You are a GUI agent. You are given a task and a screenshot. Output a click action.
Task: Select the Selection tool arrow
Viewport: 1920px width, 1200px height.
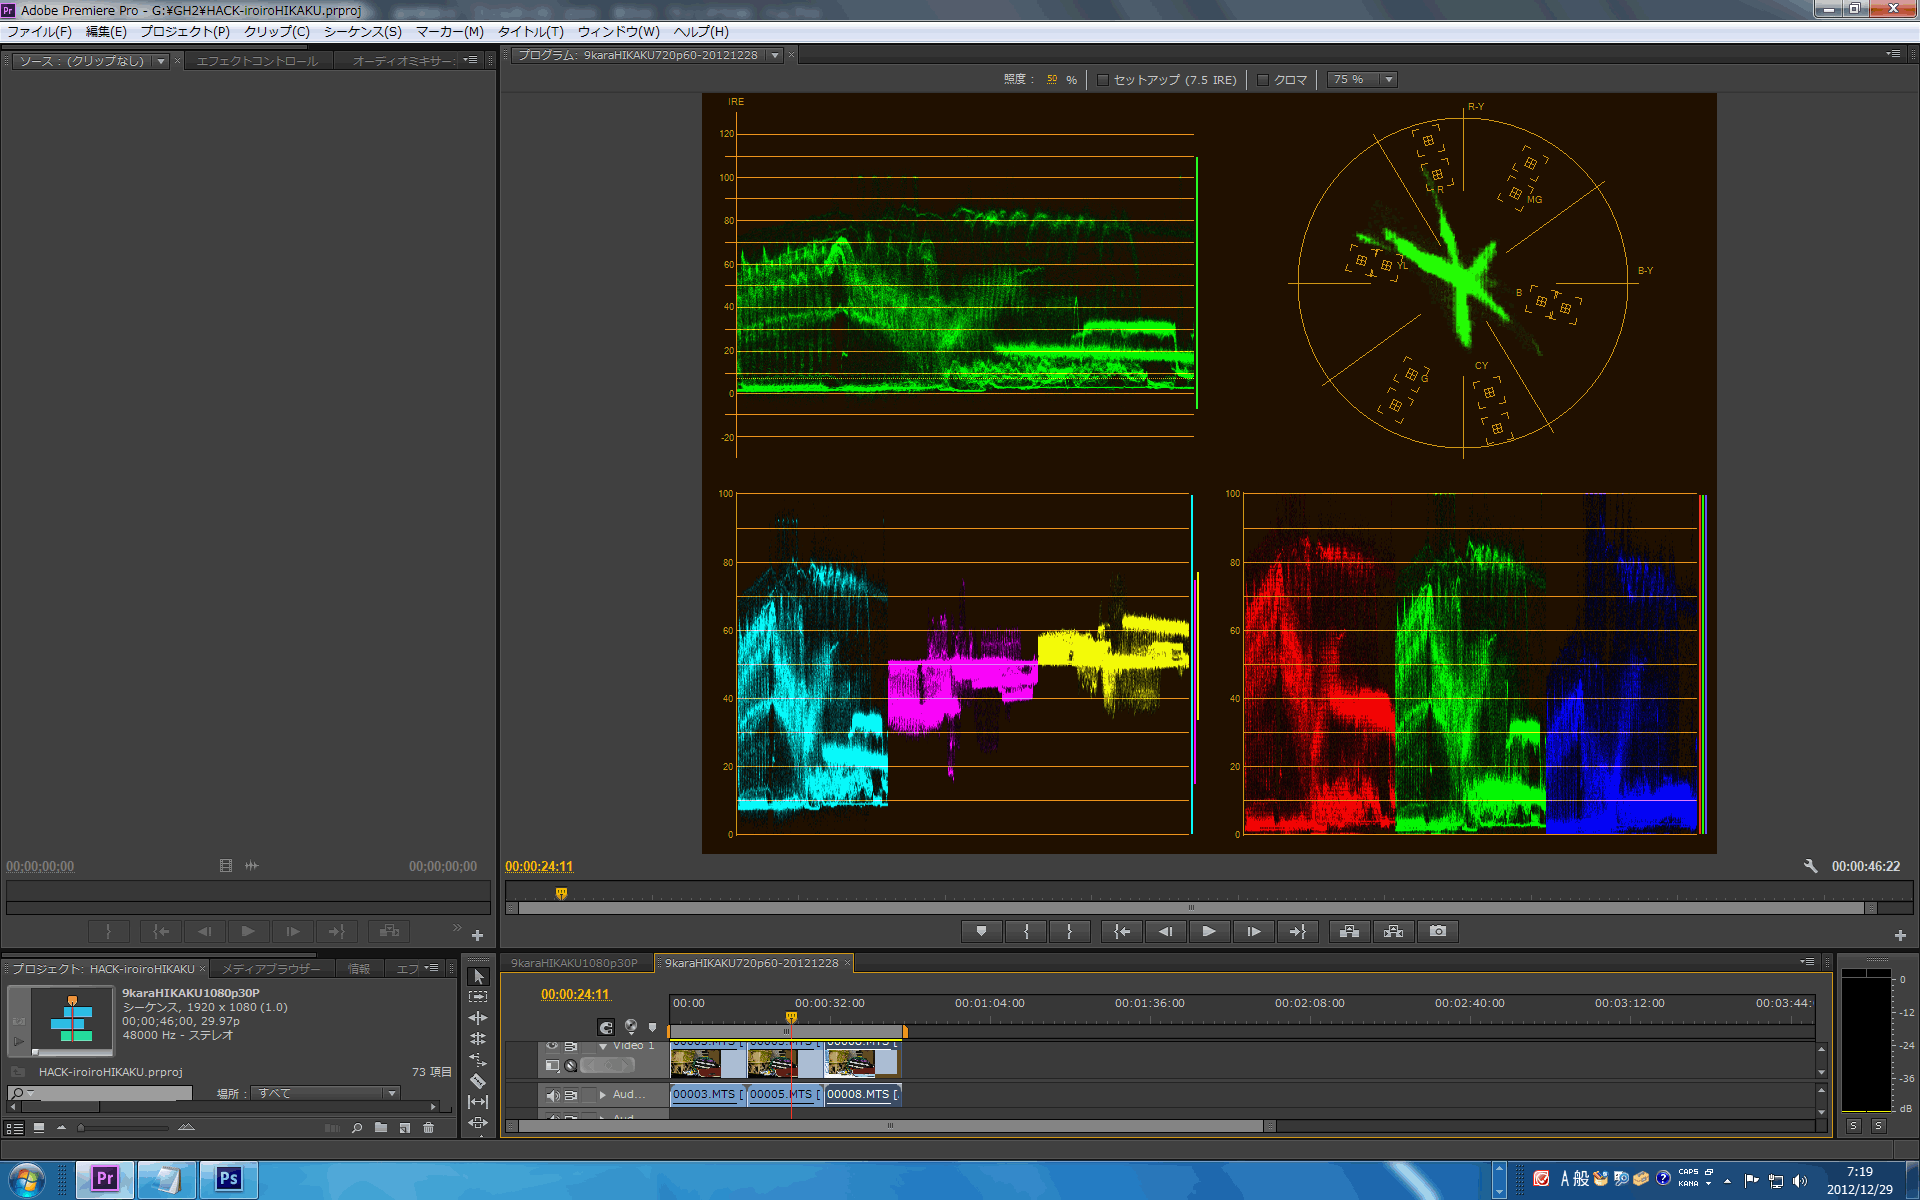[478, 976]
